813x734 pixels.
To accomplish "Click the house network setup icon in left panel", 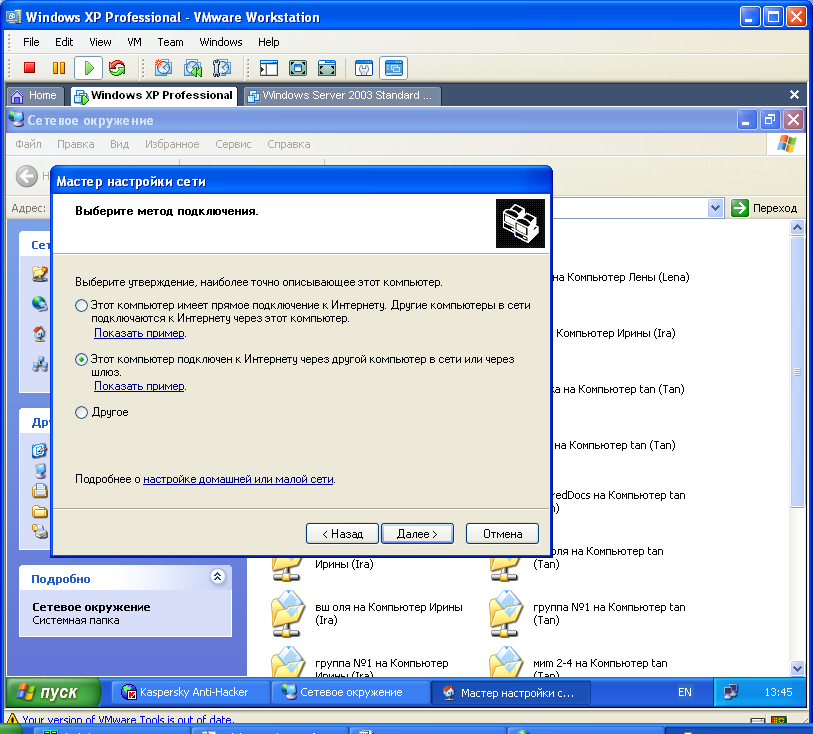I will pyautogui.click(x=39, y=333).
